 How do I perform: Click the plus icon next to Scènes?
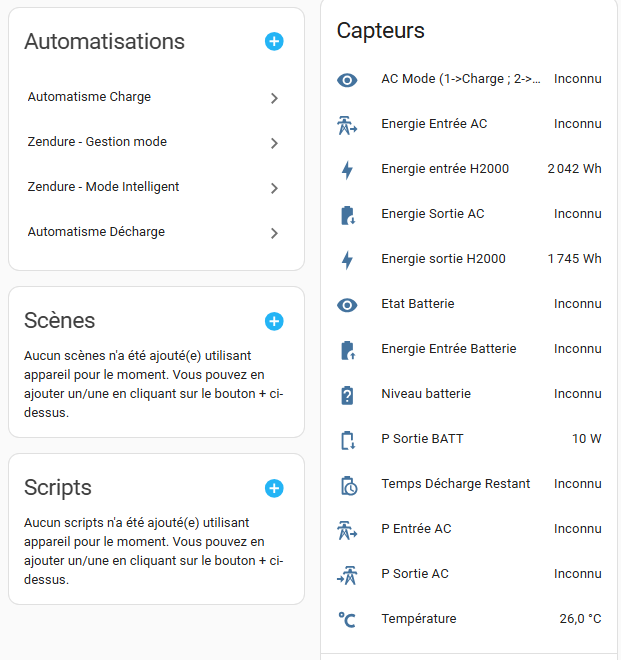(274, 321)
